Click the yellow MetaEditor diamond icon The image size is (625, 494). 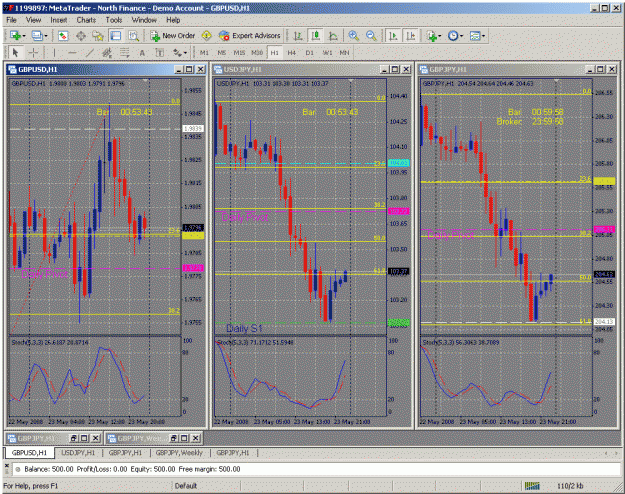click(206, 36)
